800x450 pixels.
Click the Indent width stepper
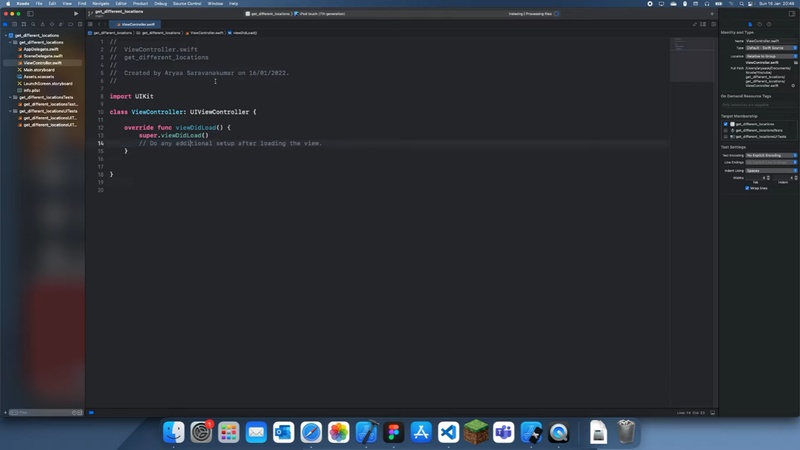click(x=795, y=178)
